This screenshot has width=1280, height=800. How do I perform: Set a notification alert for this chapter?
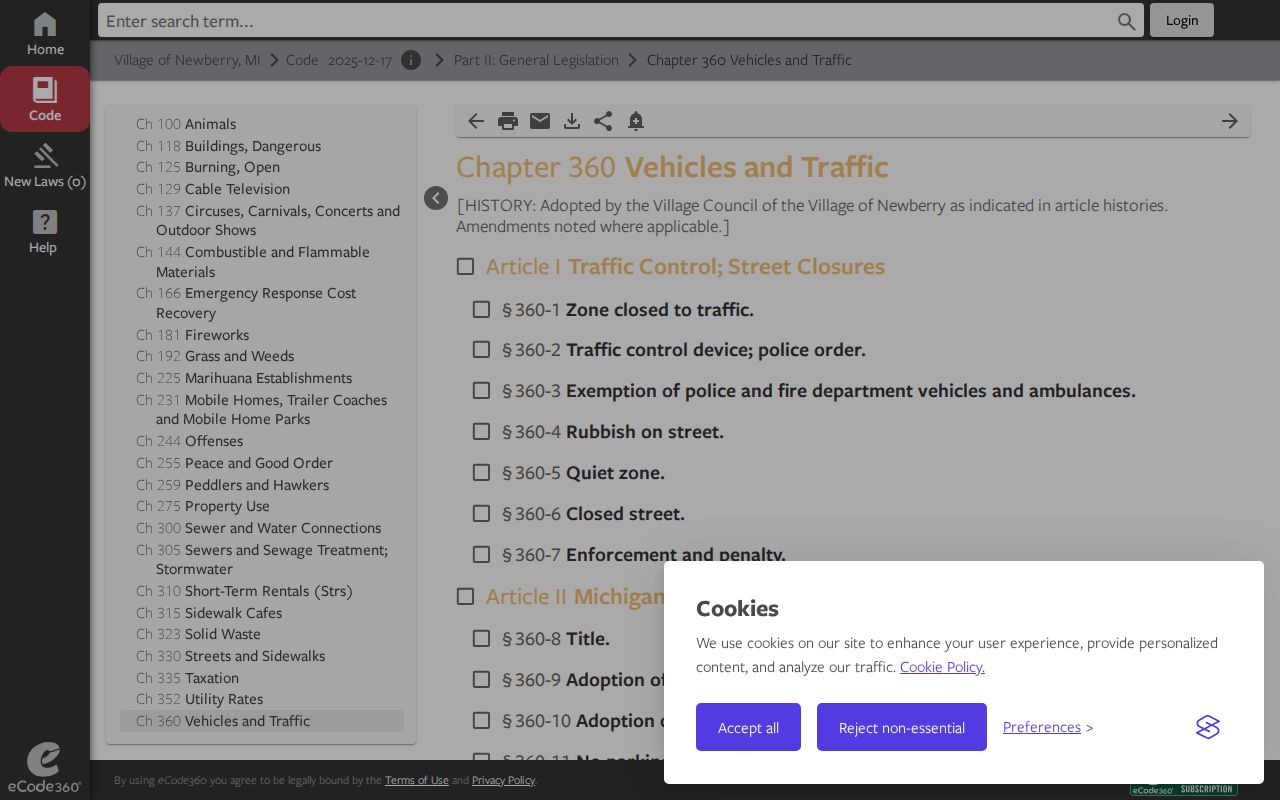(x=636, y=121)
